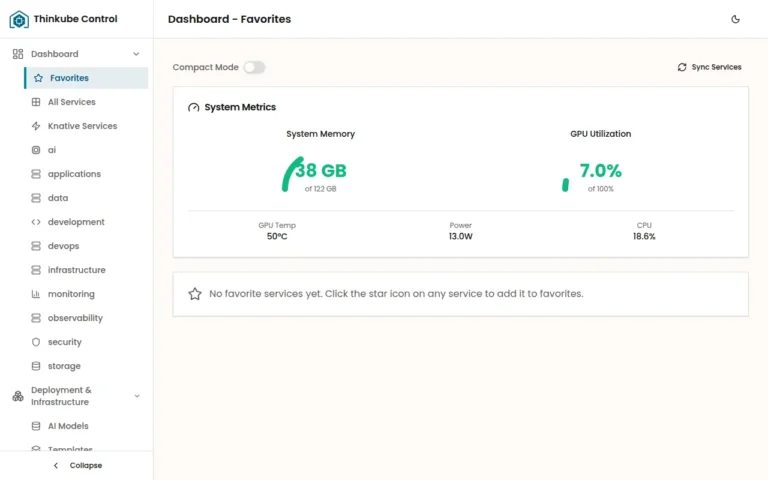This screenshot has width=768, height=480.
Task: Click the System Metrics heading
Action: click(x=240, y=107)
